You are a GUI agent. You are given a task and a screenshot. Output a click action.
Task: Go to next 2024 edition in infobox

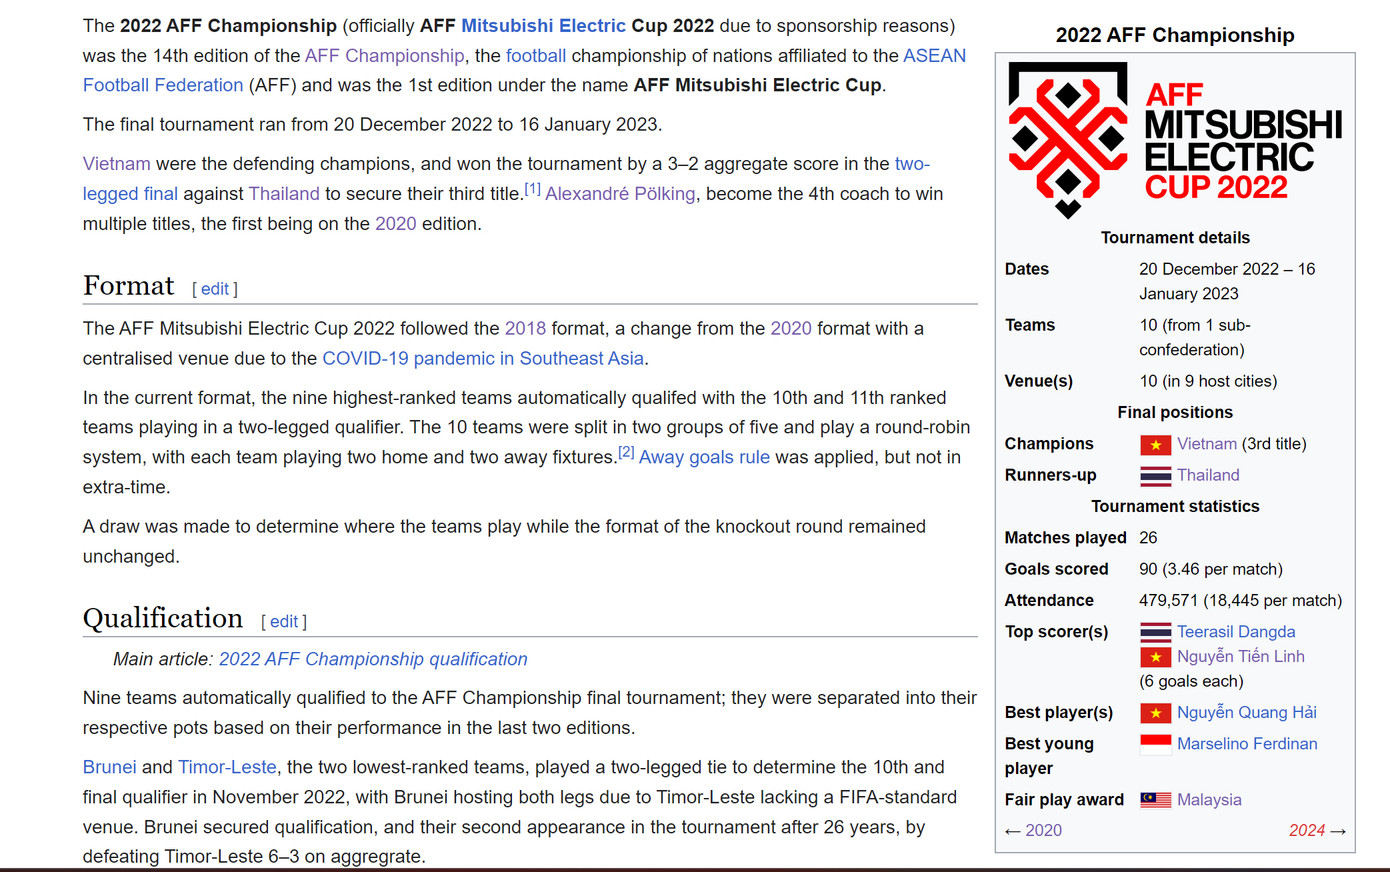[1306, 830]
